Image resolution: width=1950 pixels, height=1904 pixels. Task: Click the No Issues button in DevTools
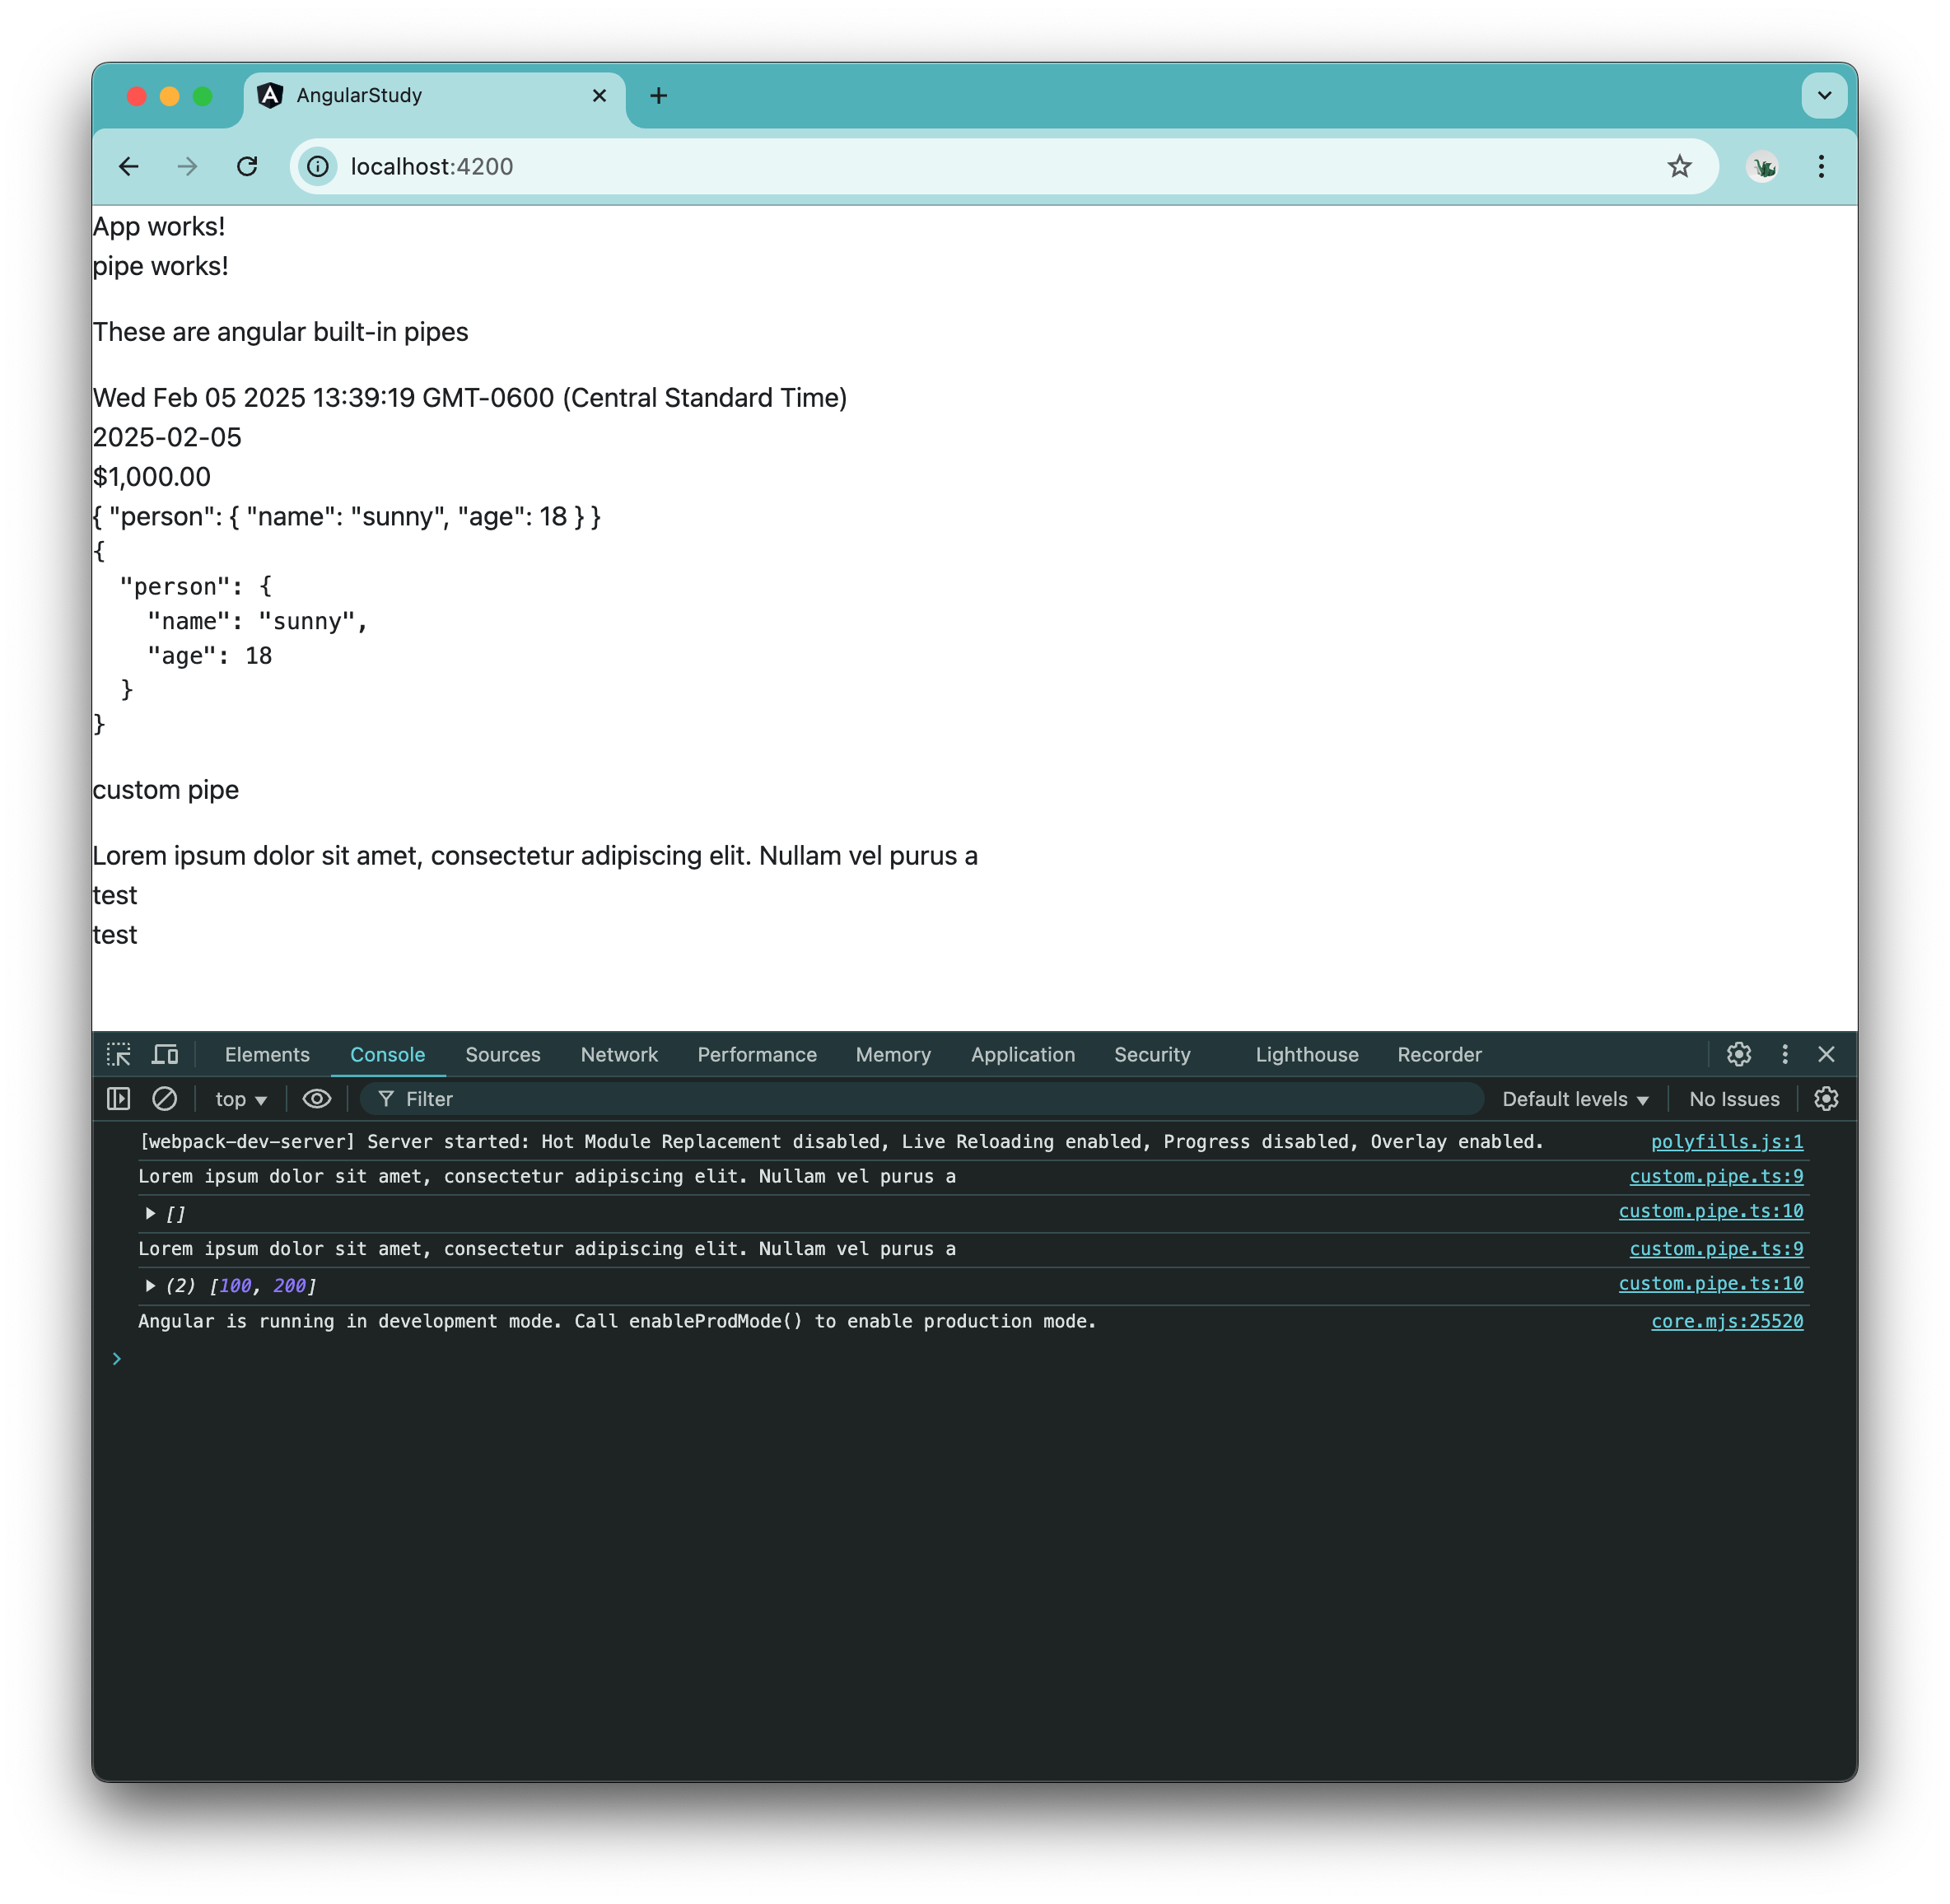tap(1735, 1099)
